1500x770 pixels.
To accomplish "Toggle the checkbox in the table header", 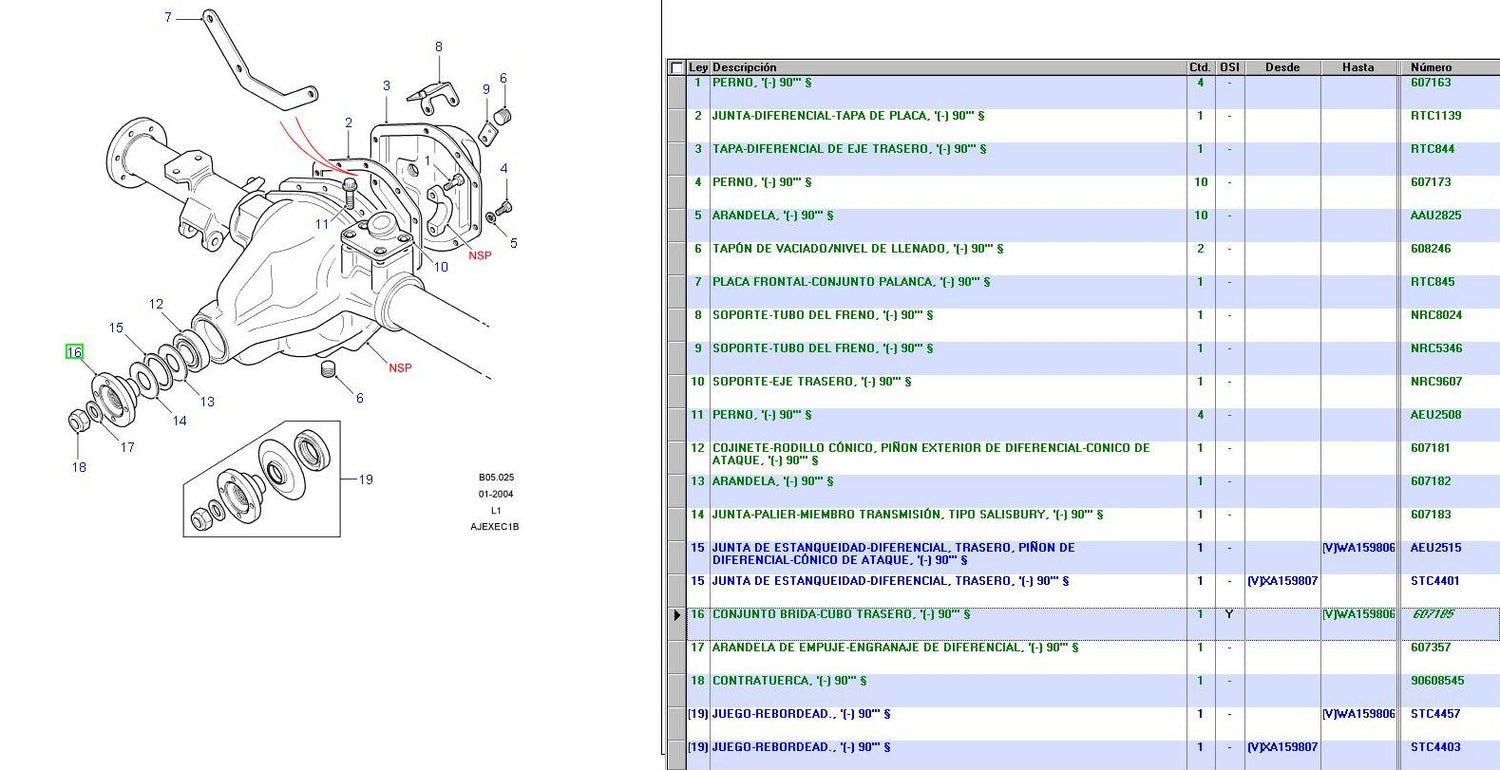I will click(677, 68).
